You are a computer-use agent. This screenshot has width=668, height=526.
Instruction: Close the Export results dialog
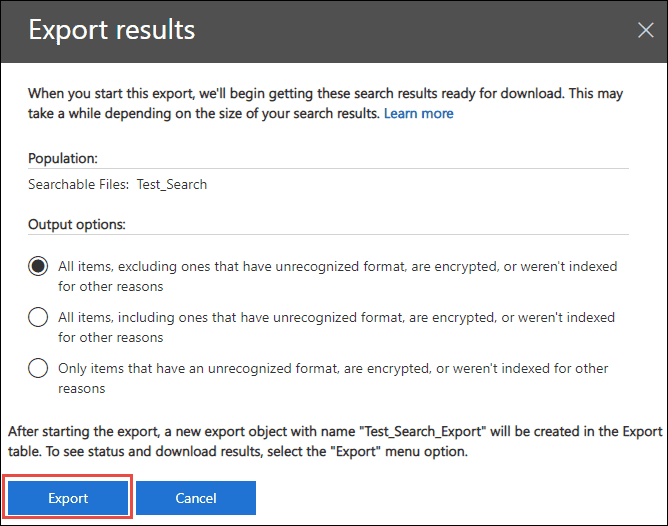(645, 30)
